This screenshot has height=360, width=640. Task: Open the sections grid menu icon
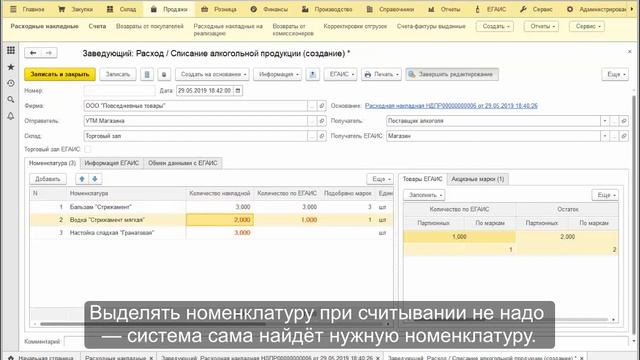pyautogui.click(x=11, y=50)
